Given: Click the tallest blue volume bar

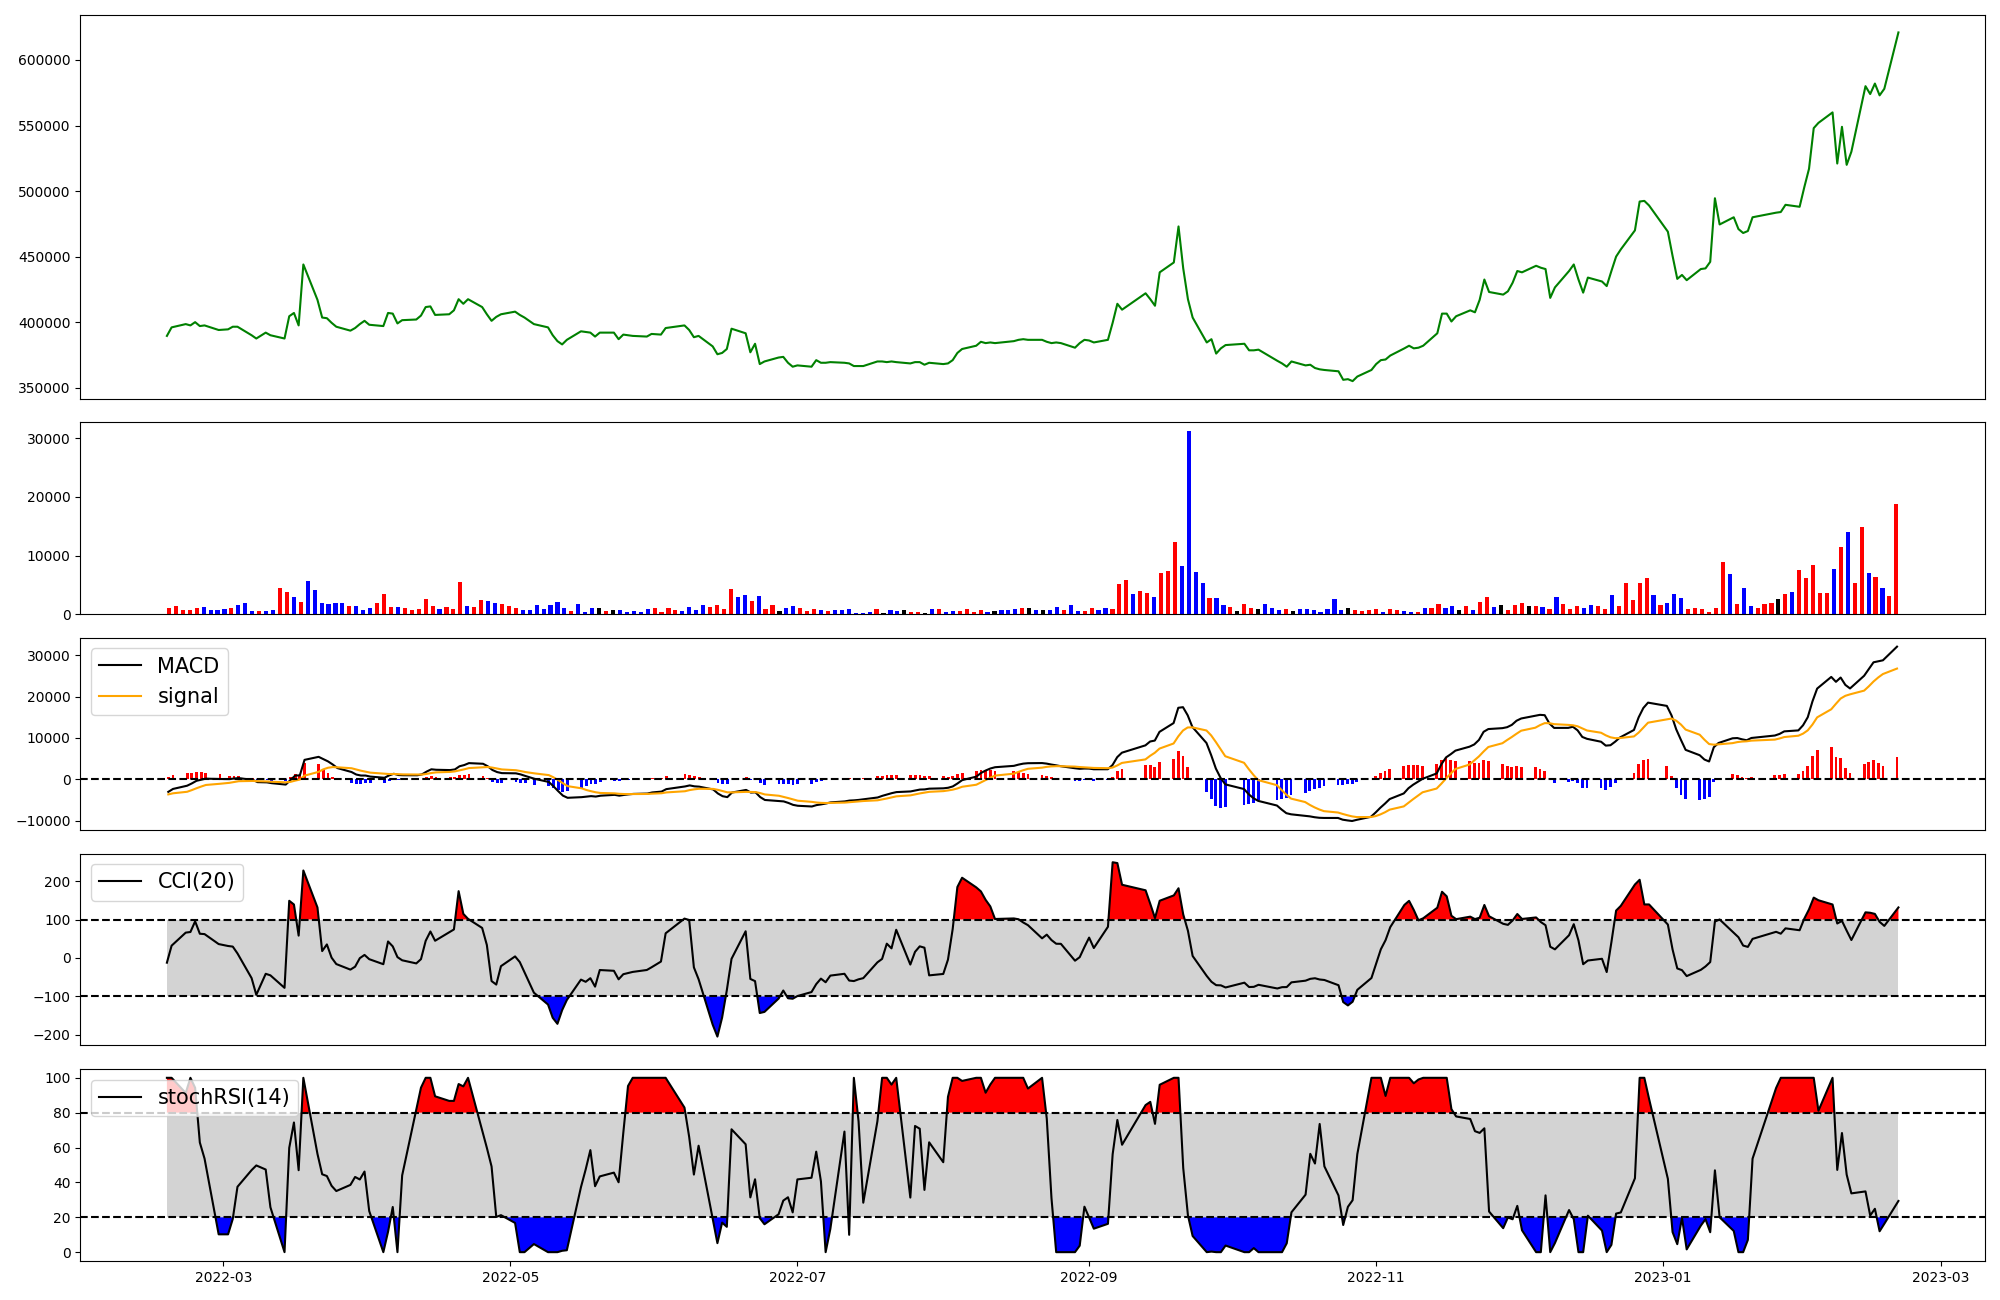Looking at the screenshot, I should pos(1189,522).
